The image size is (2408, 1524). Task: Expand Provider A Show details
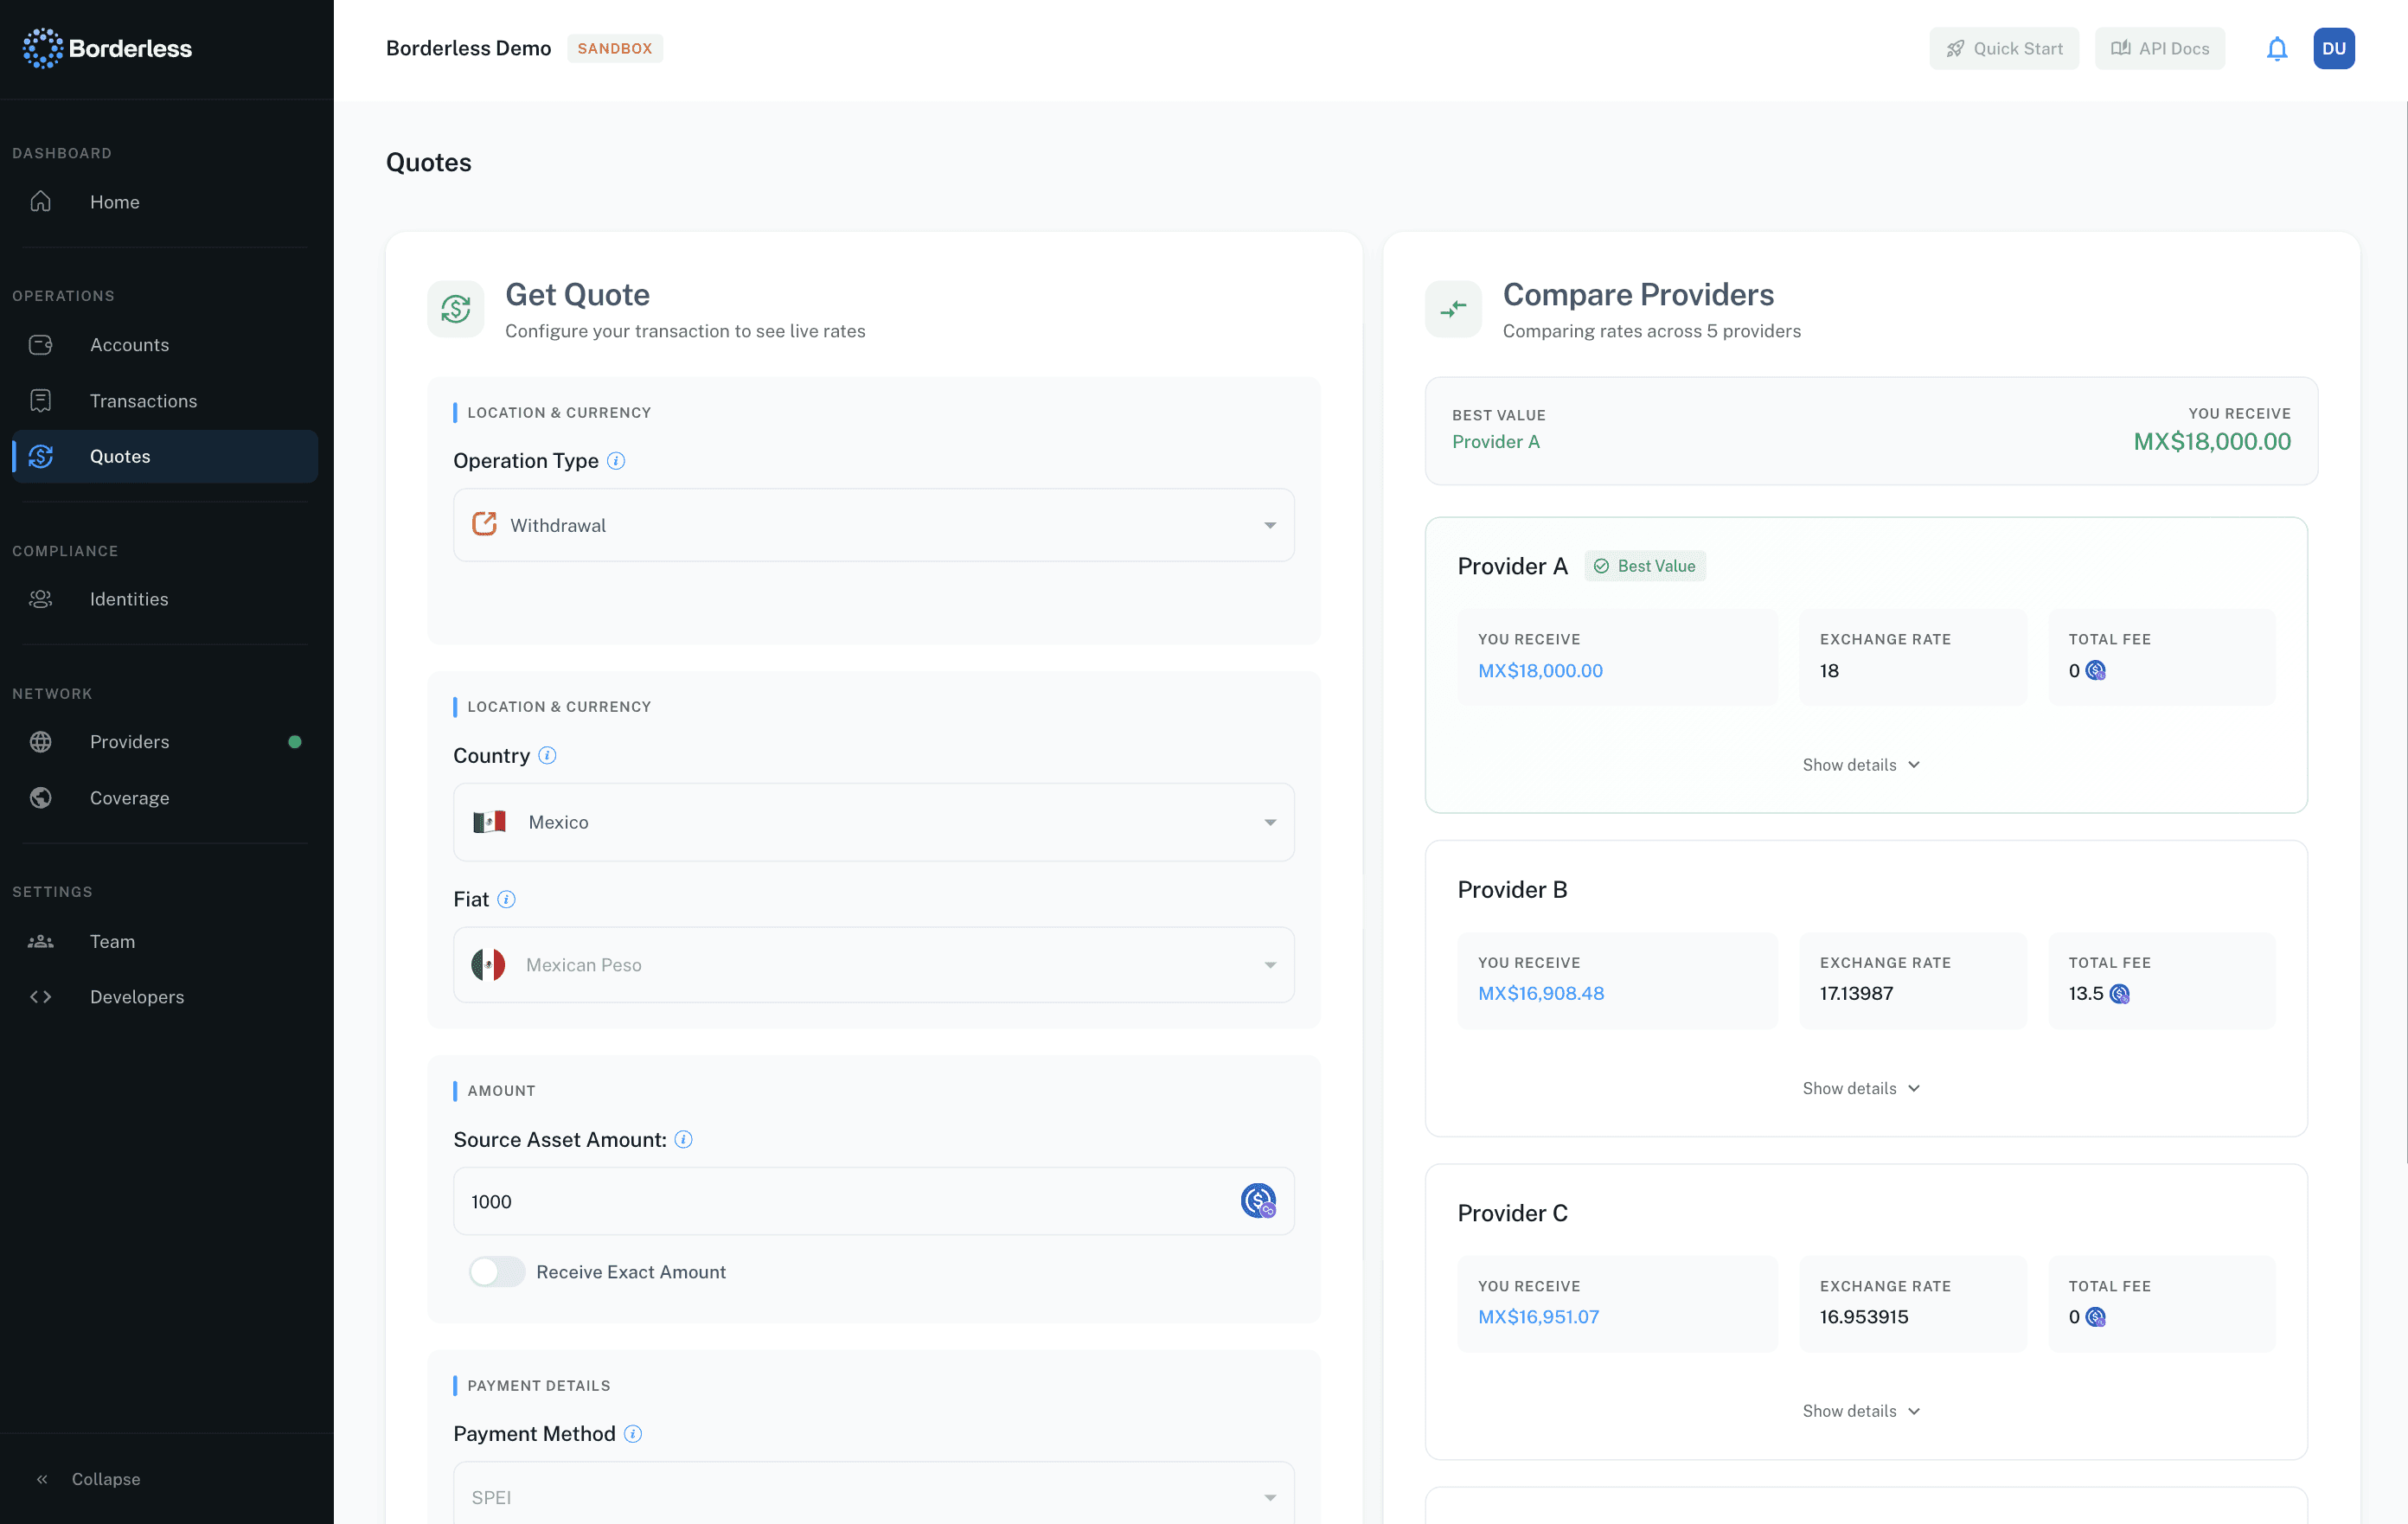click(1860, 765)
